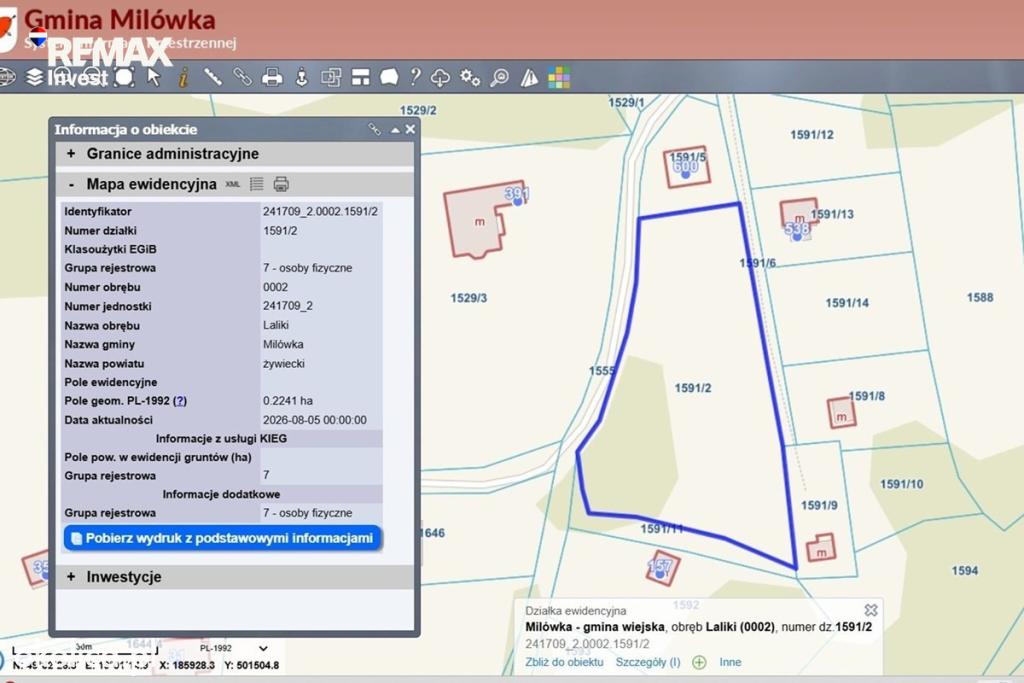Click Y coordinate 501504.8 in status bar

coord(251,665)
